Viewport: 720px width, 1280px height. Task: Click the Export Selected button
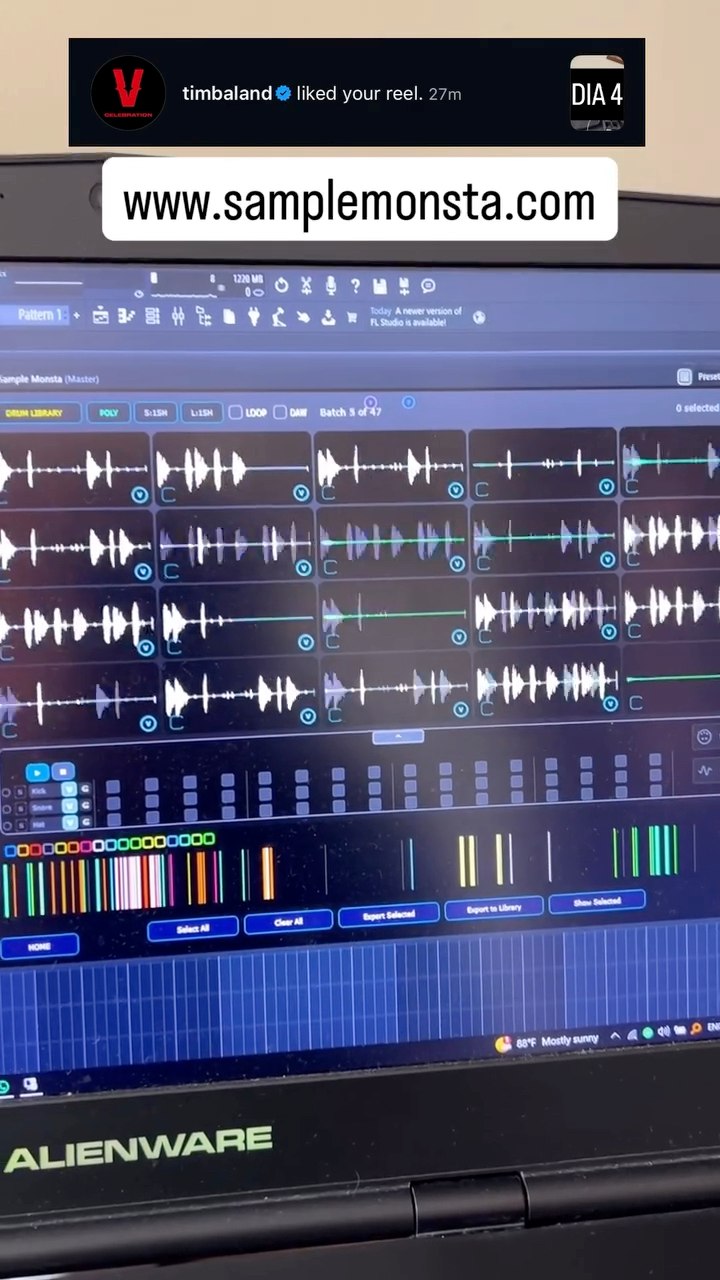coord(388,914)
